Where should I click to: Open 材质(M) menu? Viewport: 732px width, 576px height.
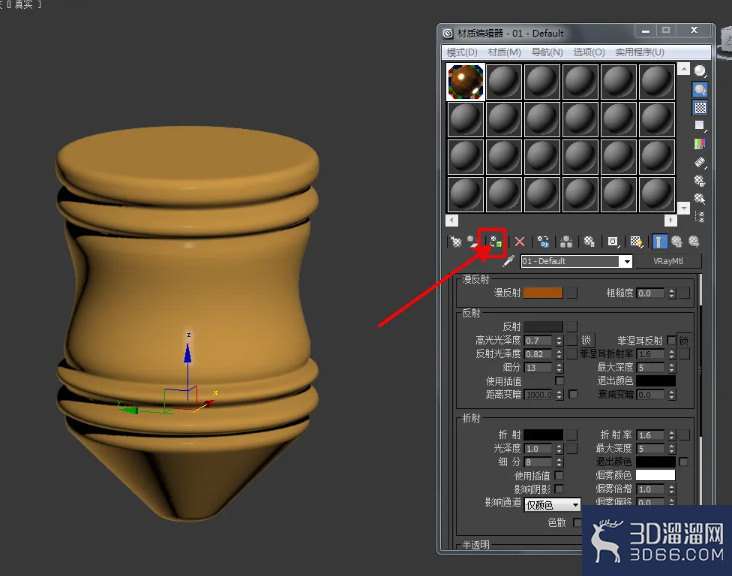coord(504,52)
